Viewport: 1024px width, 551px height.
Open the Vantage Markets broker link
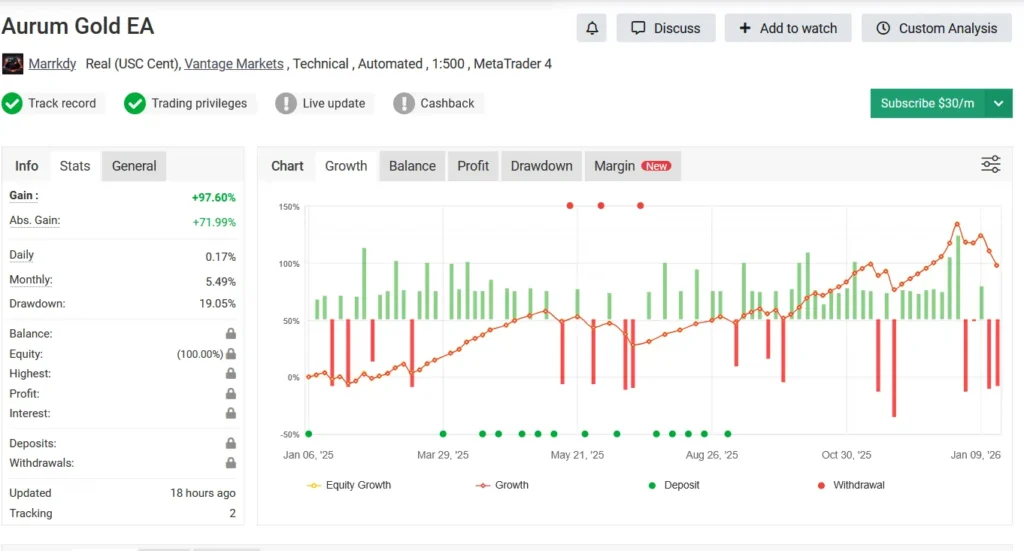pyautogui.click(x=234, y=64)
